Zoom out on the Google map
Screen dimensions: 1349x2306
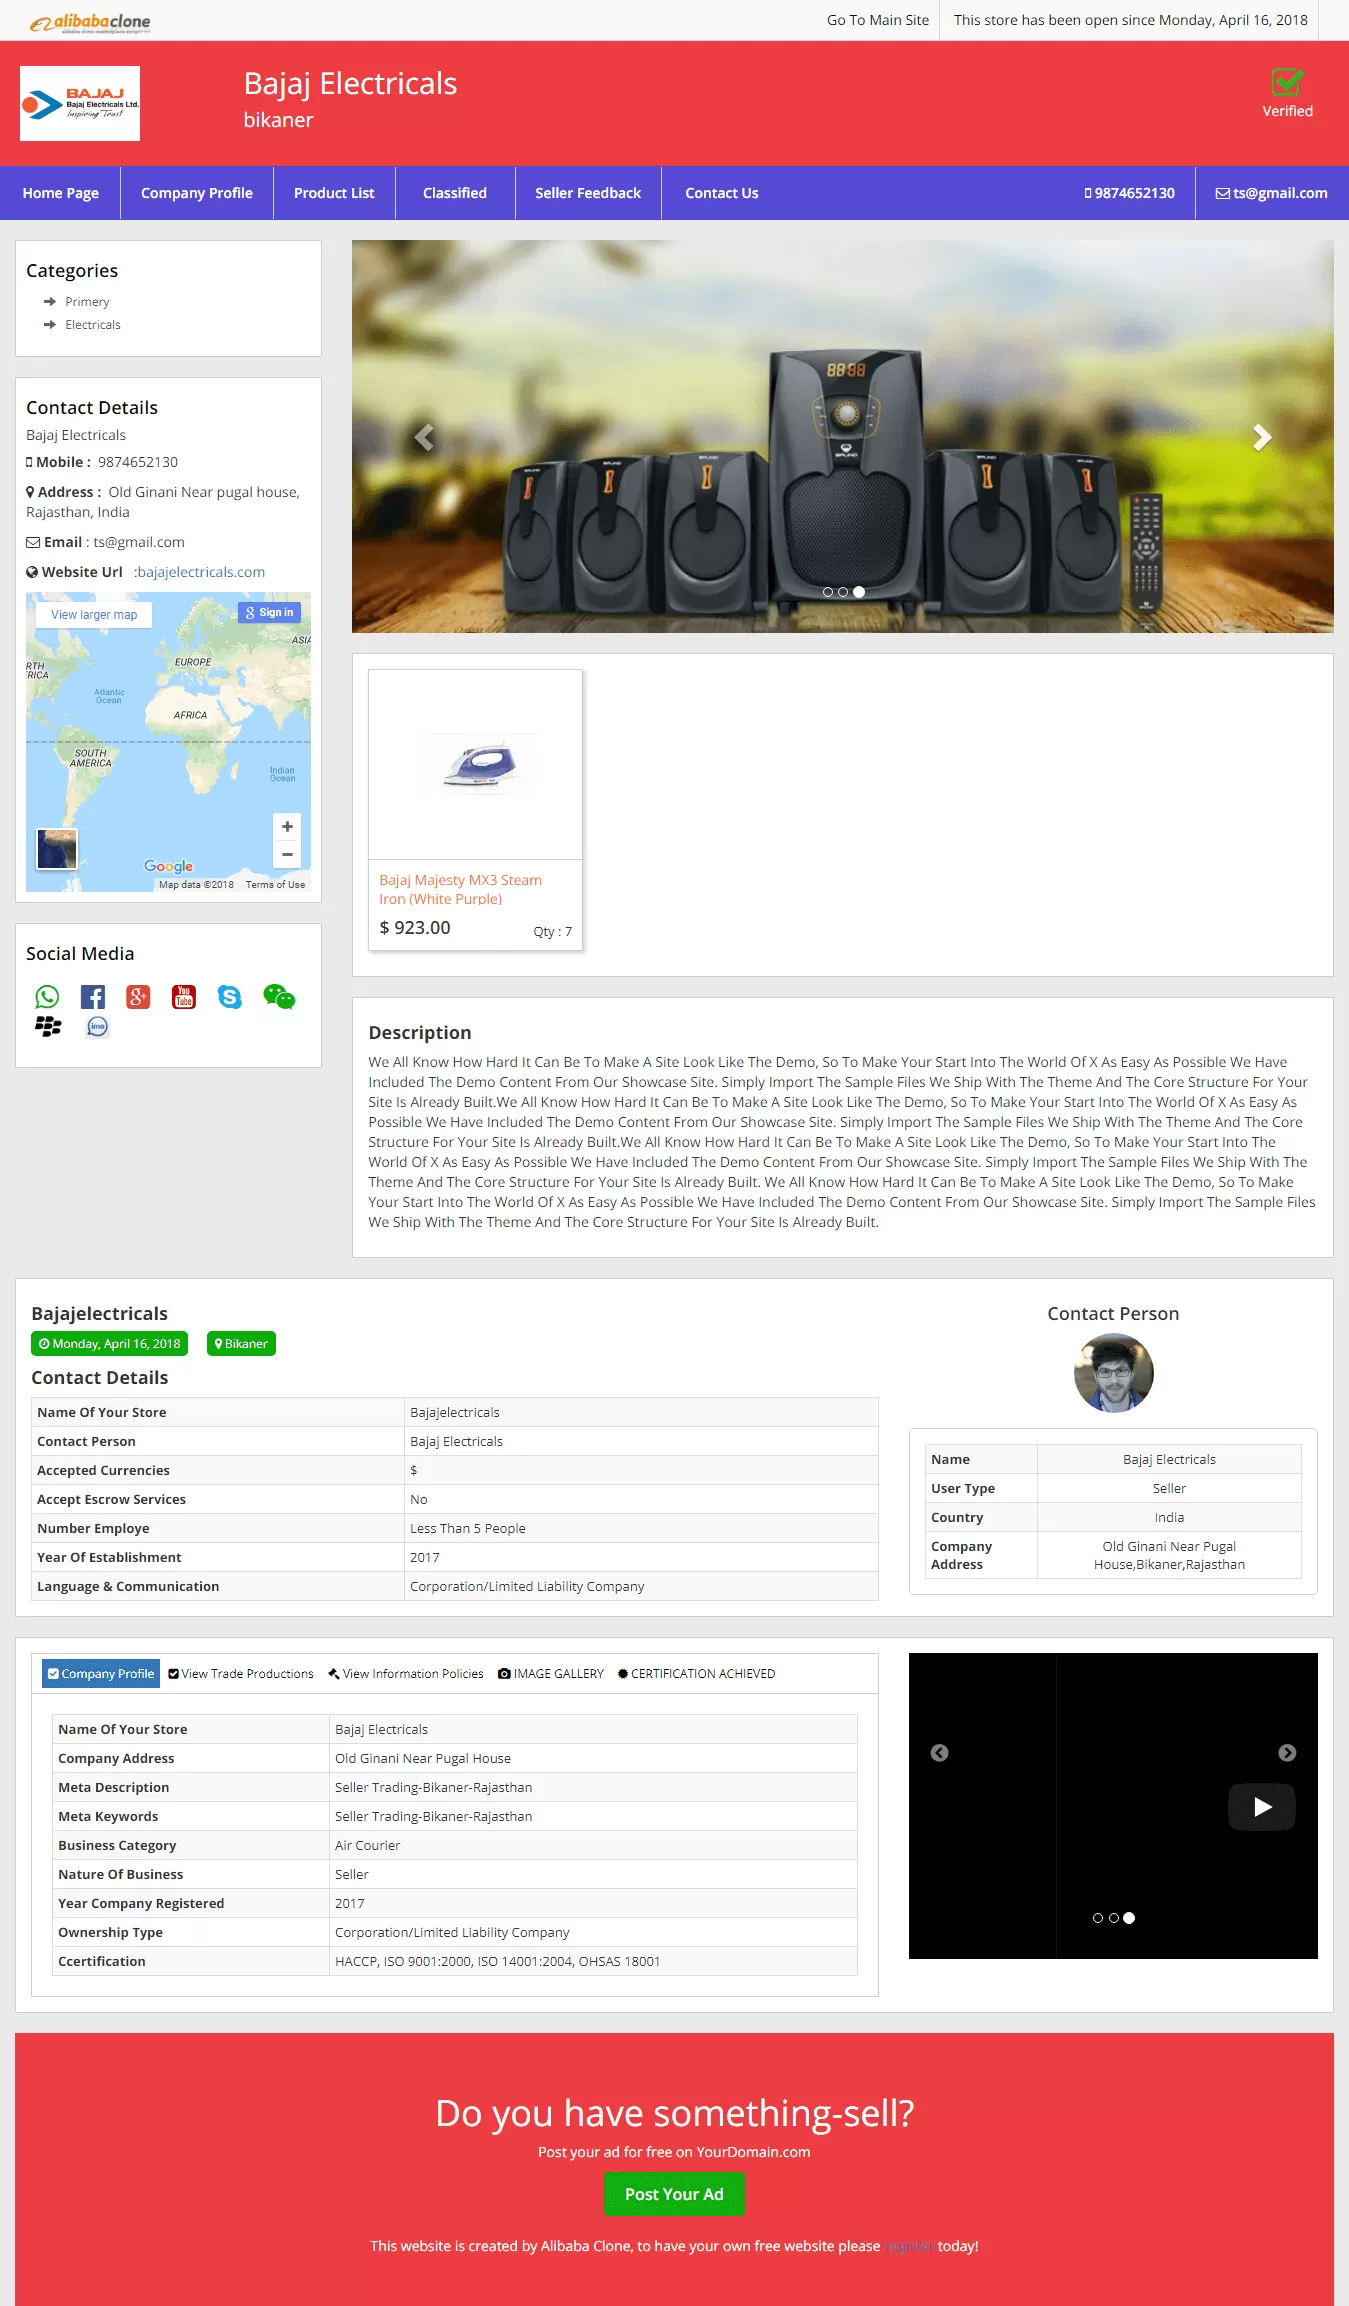287,854
